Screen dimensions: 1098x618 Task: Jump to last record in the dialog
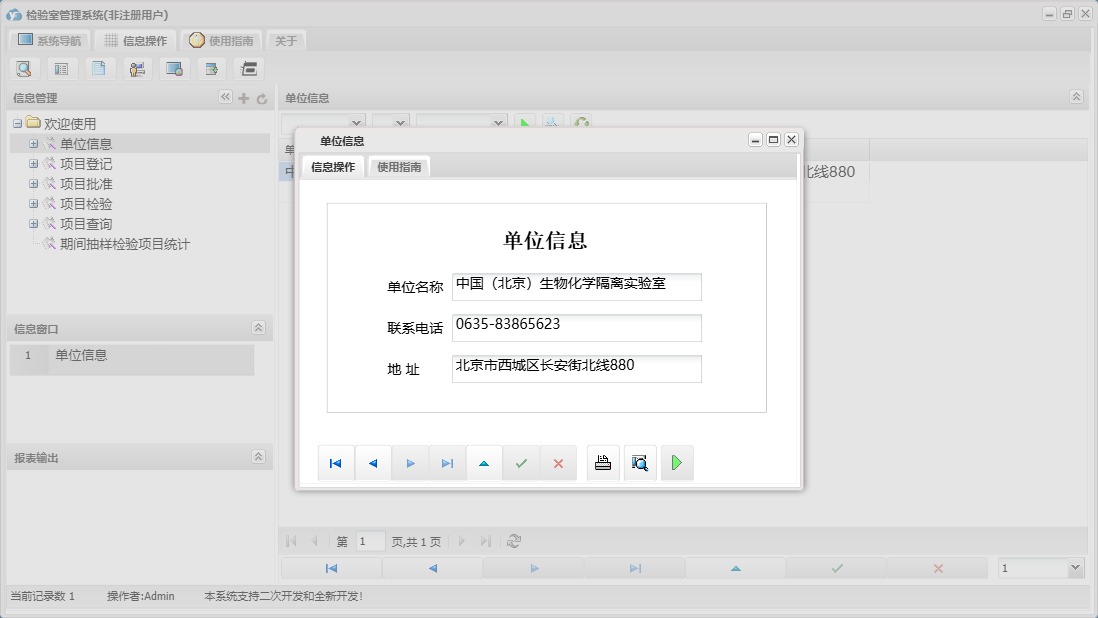point(447,462)
